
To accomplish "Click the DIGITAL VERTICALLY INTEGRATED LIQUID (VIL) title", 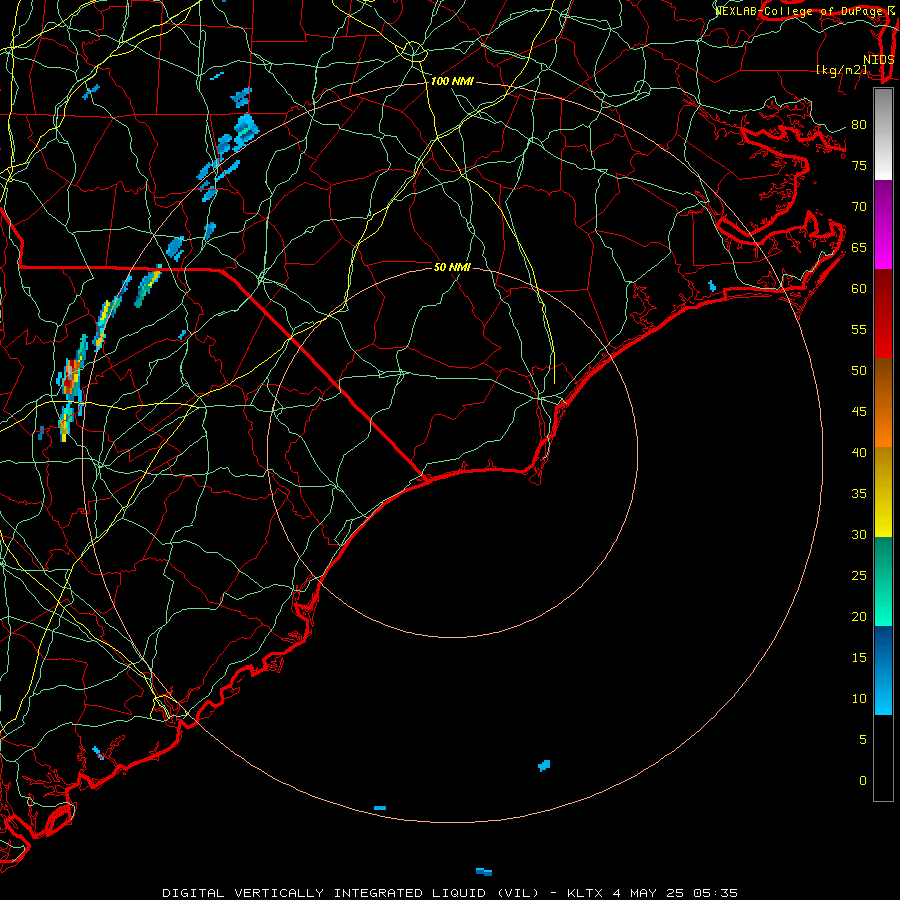I will pos(350,893).
